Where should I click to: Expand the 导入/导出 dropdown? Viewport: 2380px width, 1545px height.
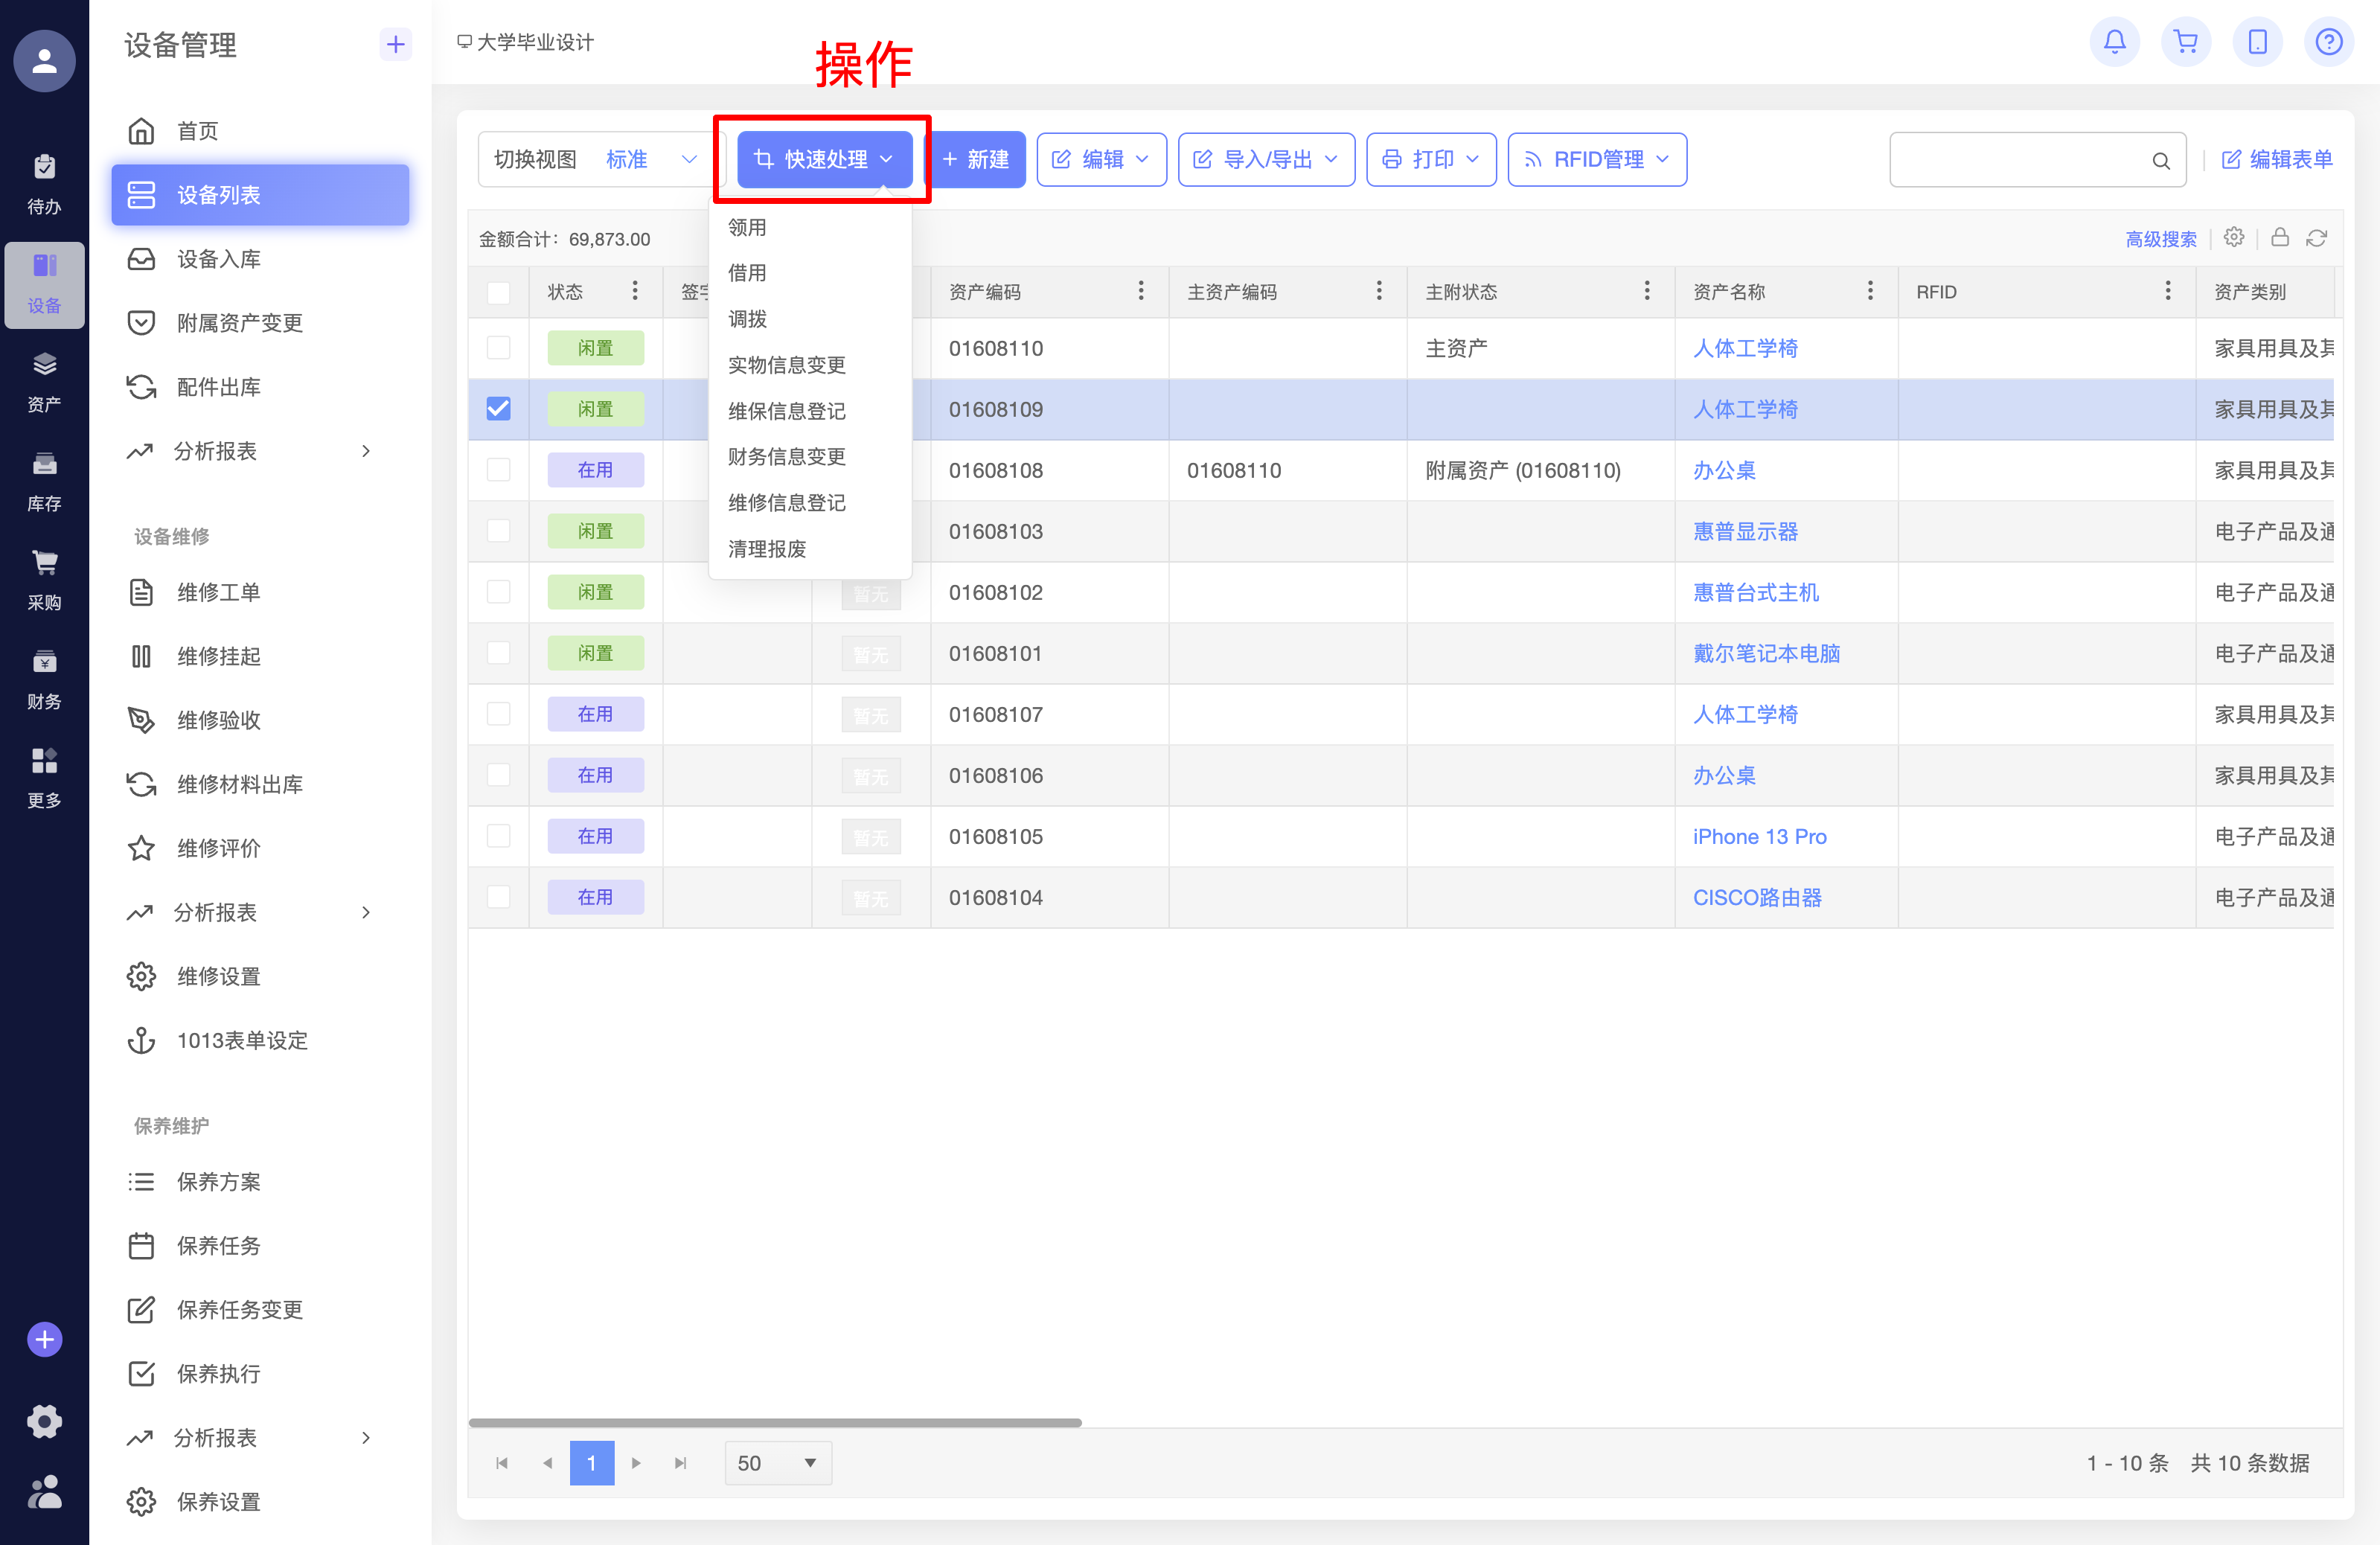coord(1265,160)
